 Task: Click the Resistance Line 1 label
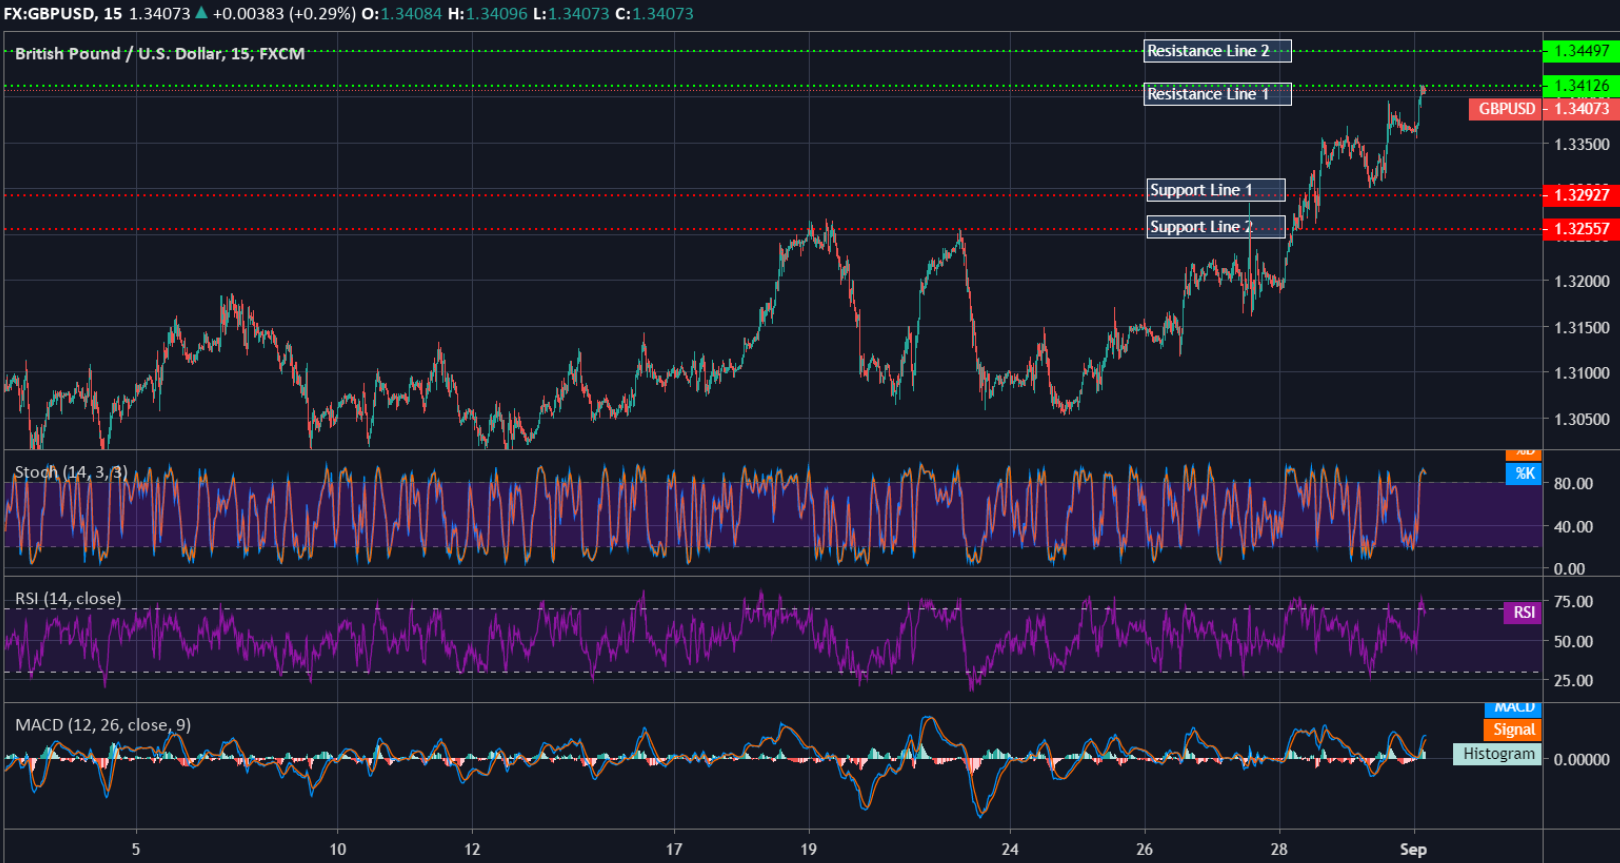point(1217,94)
